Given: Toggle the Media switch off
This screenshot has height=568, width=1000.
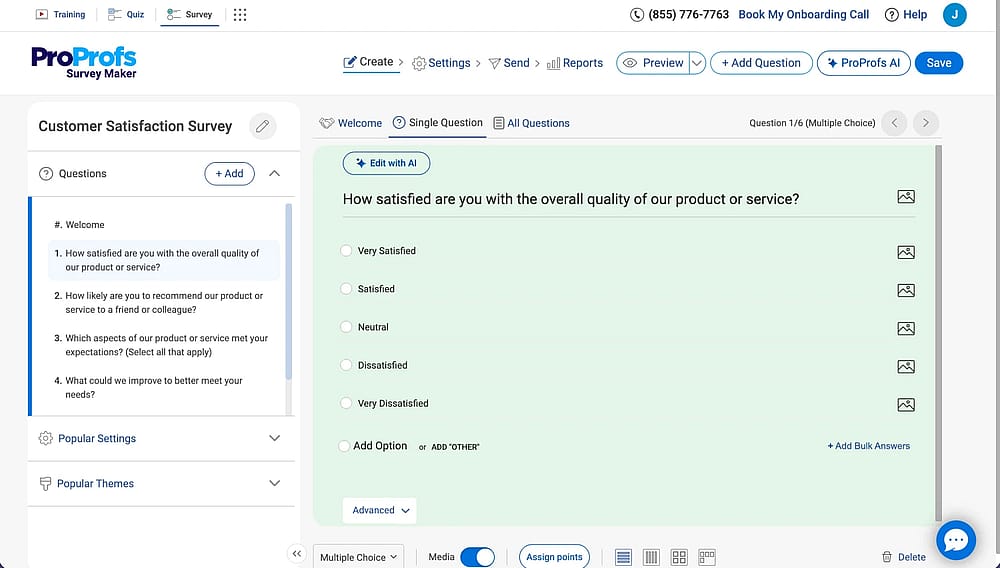Looking at the screenshot, I should (477, 557).
